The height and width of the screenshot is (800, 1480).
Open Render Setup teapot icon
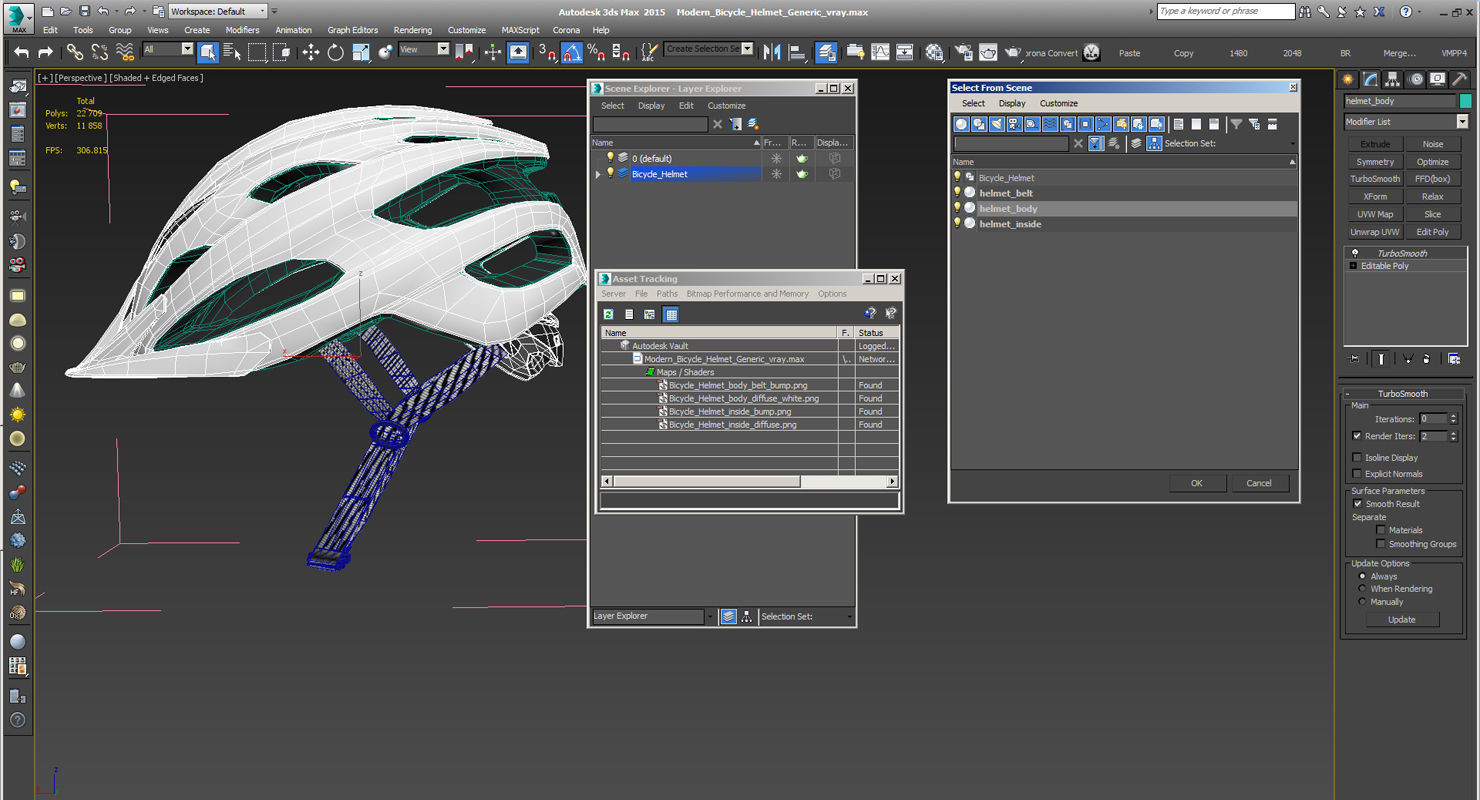pos(964,52)
